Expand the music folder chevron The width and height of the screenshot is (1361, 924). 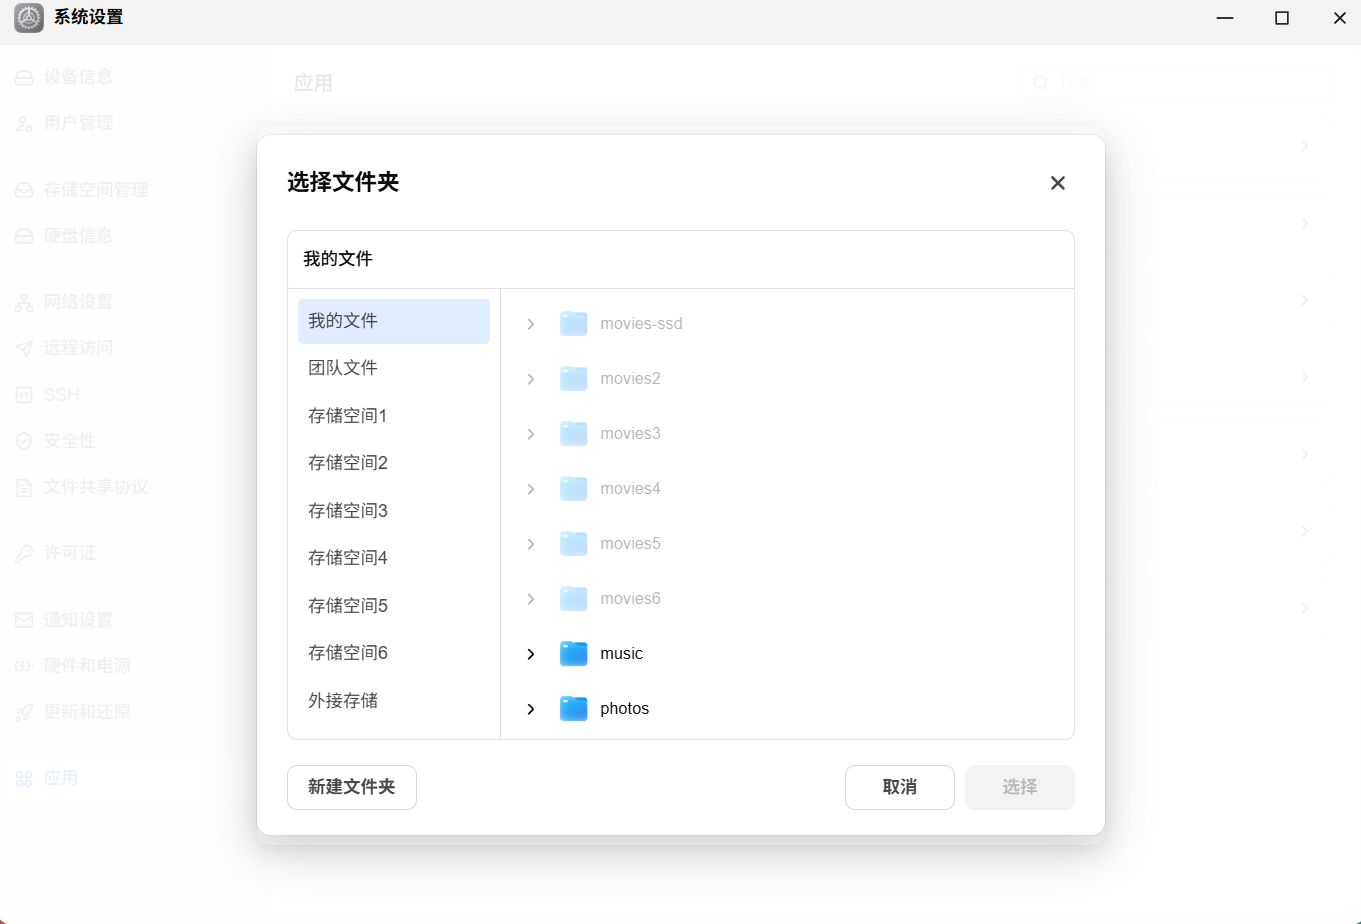(x=531, y=654)
